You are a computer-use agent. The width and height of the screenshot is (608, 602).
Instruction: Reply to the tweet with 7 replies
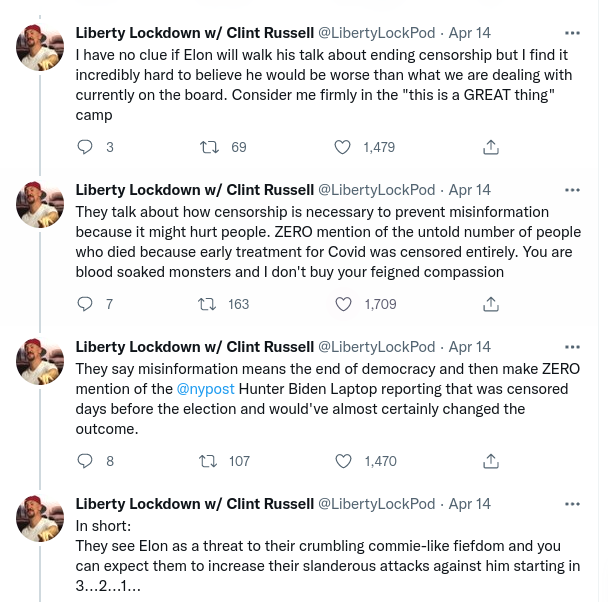85,304
